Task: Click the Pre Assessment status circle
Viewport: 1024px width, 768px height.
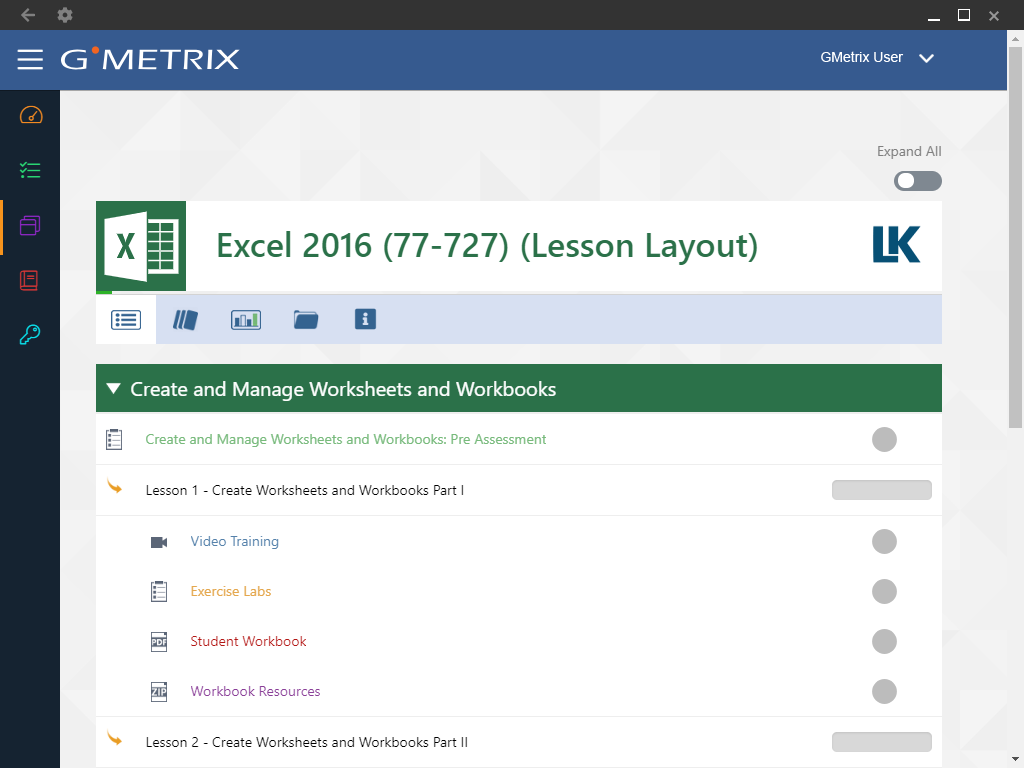Action: 884,440
